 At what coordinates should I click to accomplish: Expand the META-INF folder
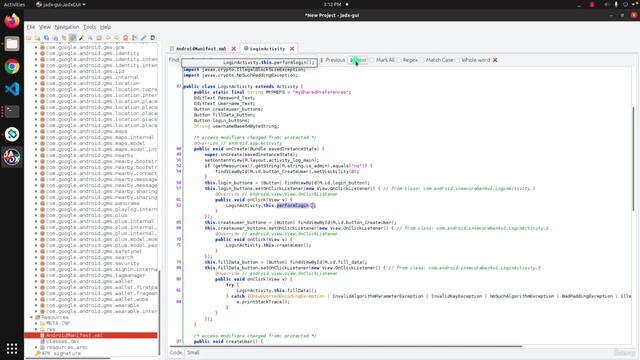36,323
